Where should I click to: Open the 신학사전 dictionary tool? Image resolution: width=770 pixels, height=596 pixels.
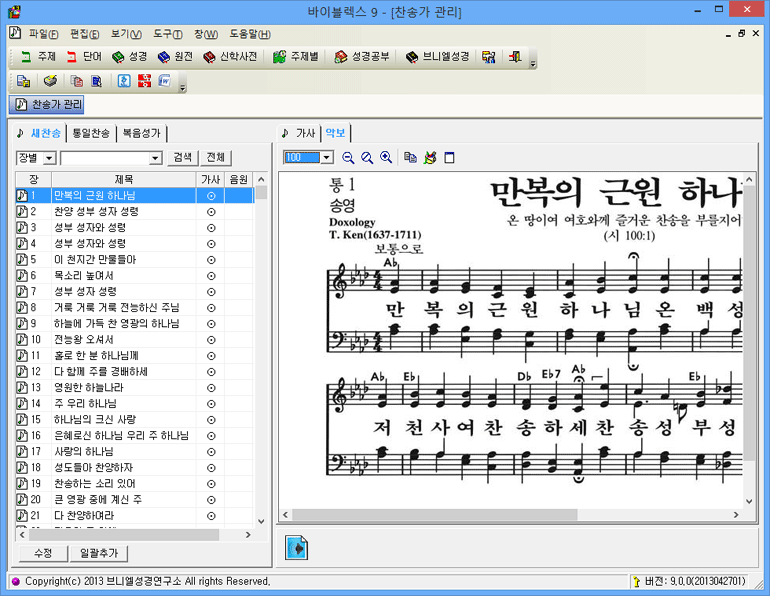[230, 57]
